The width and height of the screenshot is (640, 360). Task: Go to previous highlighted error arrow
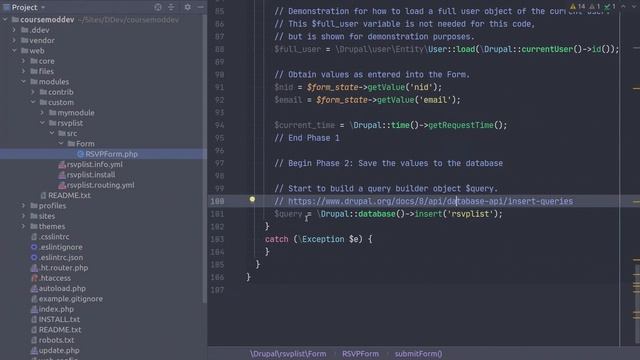623,7
